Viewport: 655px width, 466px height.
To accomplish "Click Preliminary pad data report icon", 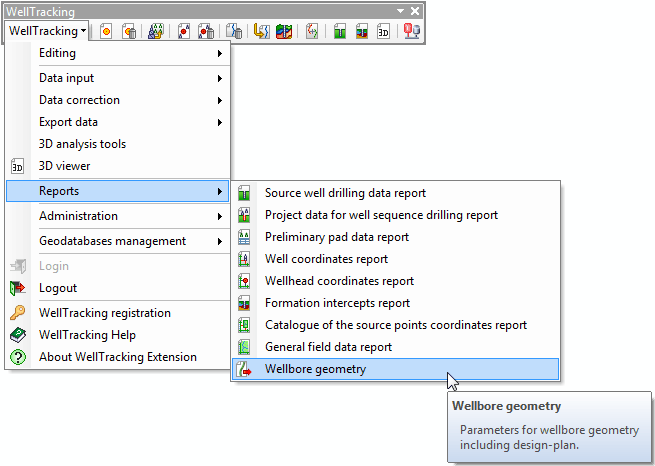I will coord(244,237).
